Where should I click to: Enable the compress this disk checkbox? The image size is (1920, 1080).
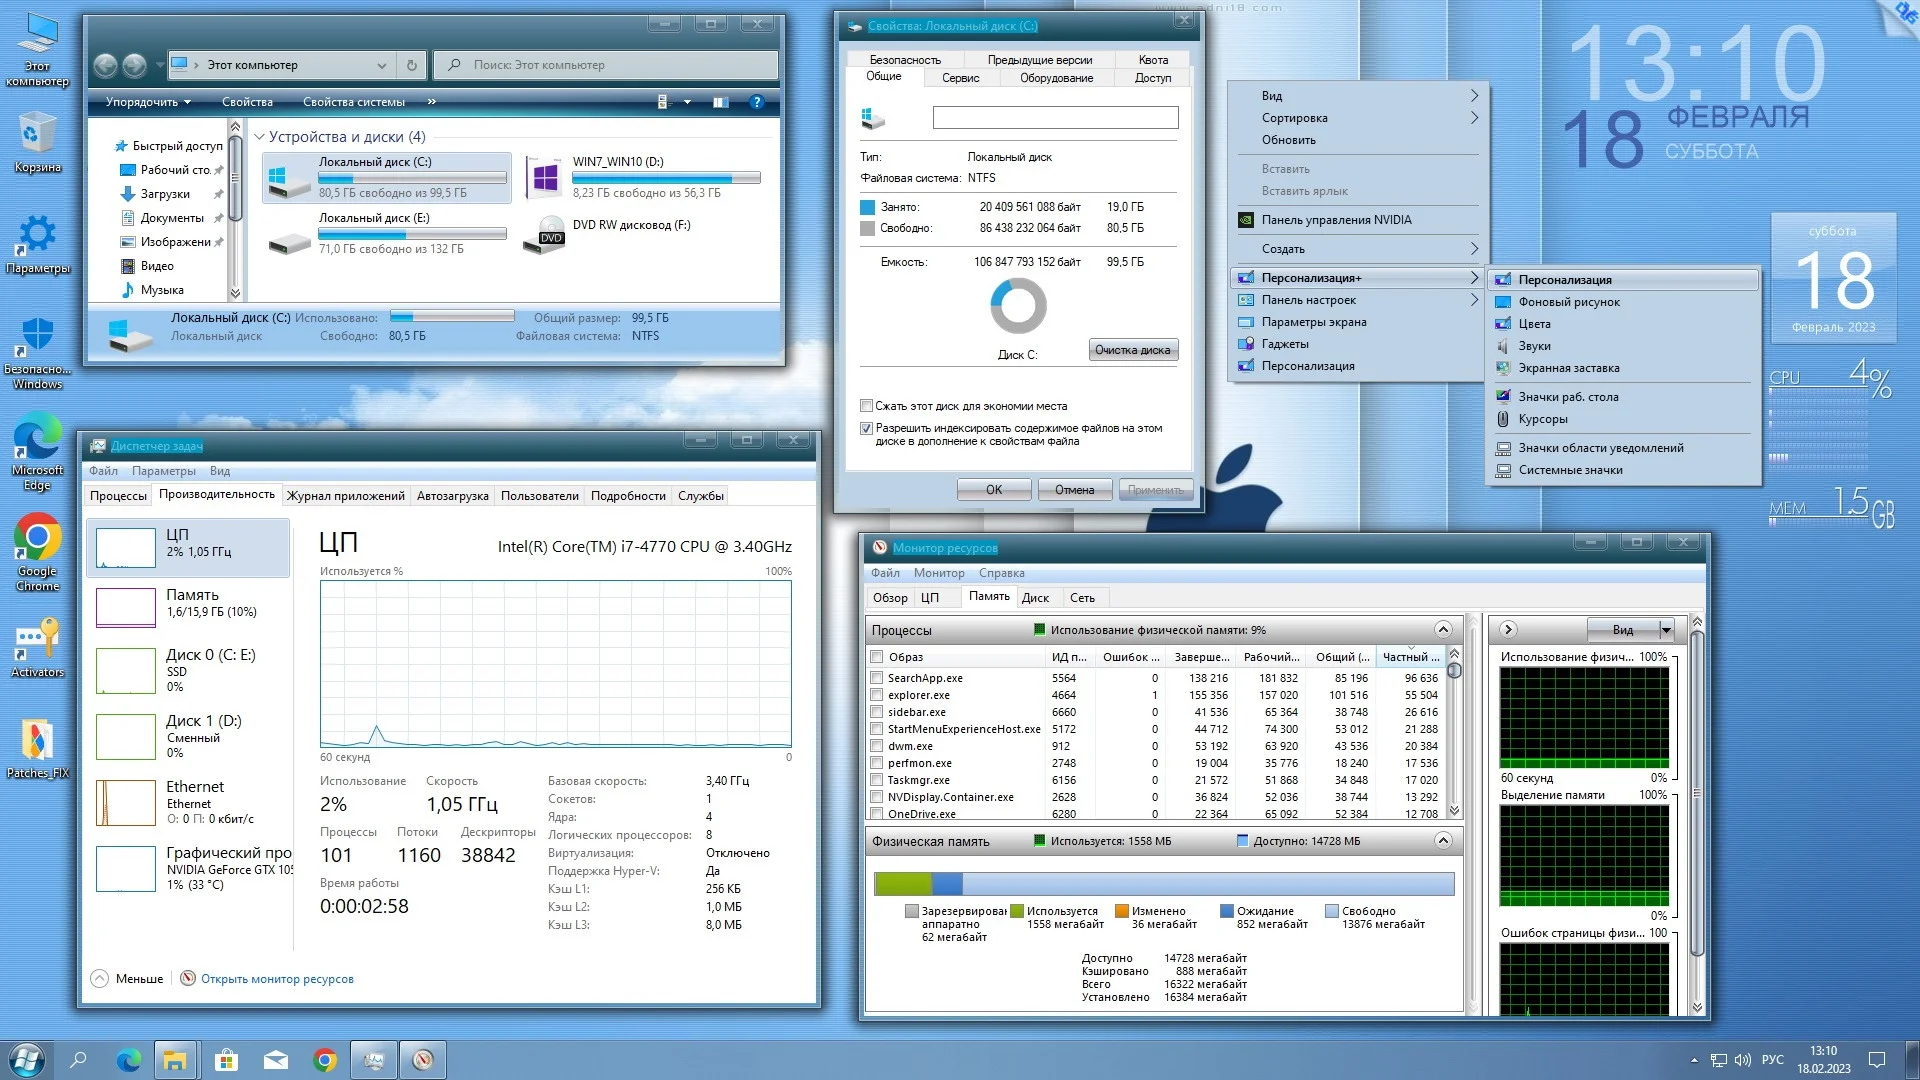click(867, 406)
